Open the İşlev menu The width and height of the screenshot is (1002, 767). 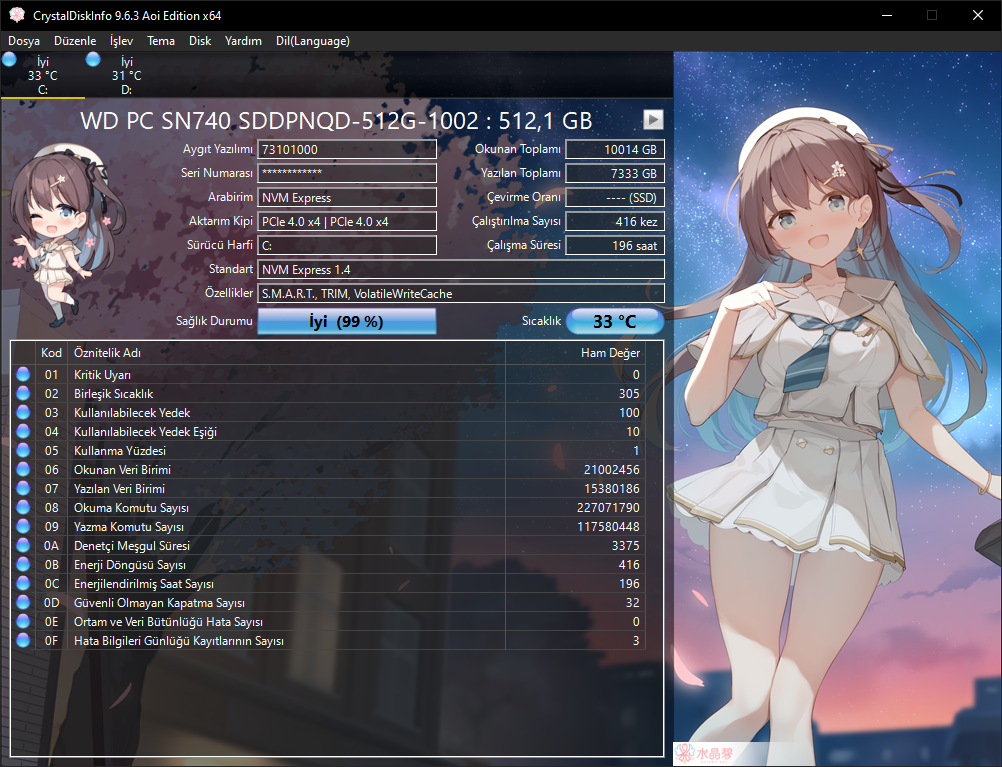click(121, 41)
